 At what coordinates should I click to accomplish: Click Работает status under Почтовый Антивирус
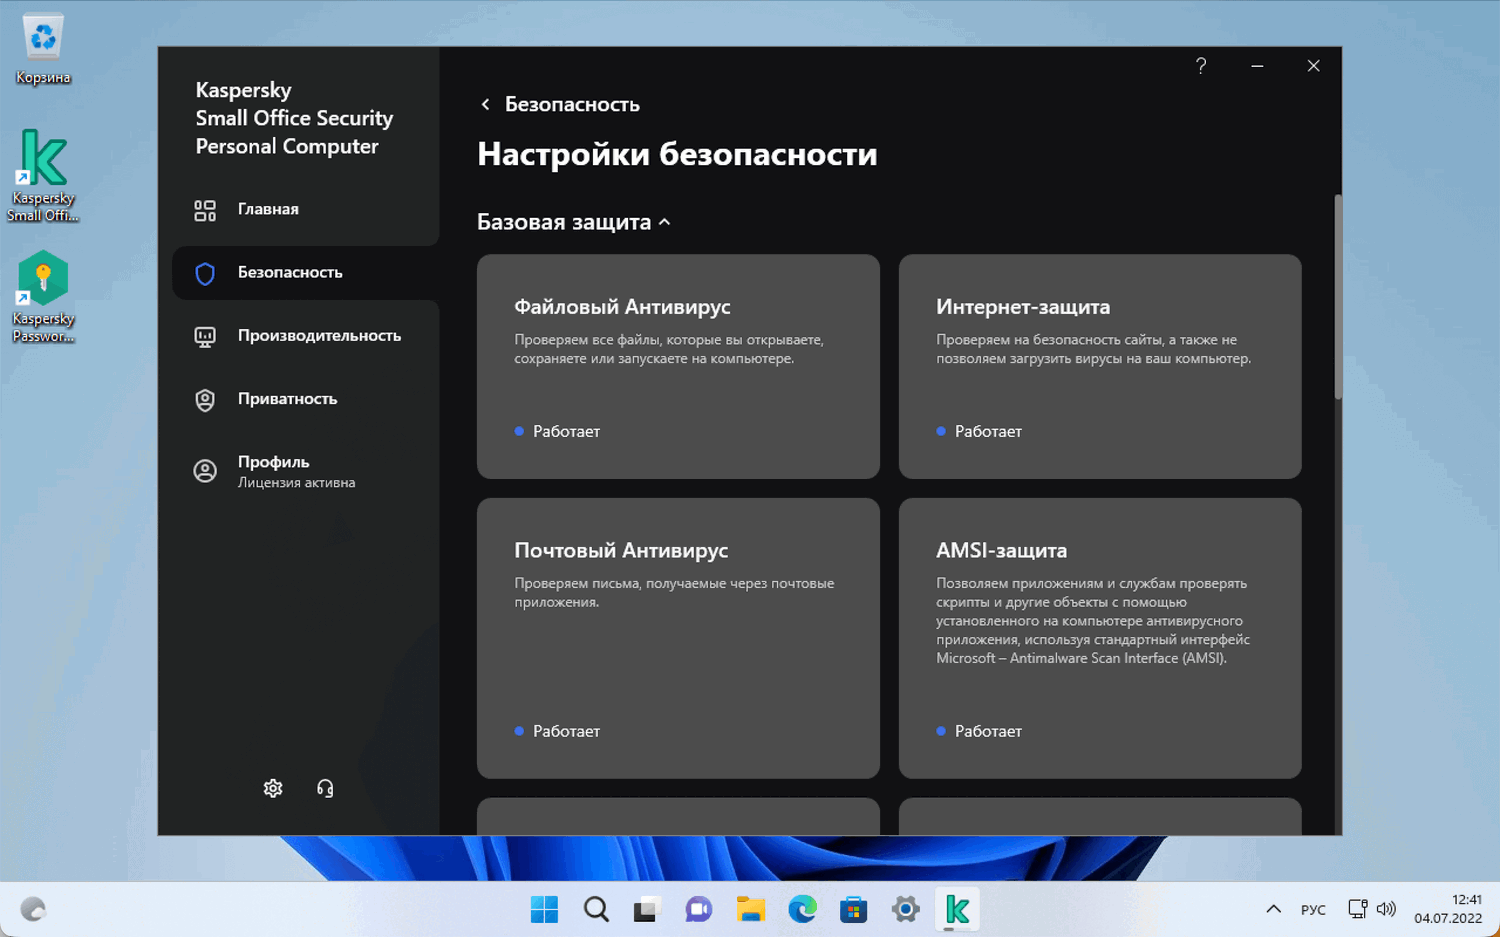coord(566,731)
